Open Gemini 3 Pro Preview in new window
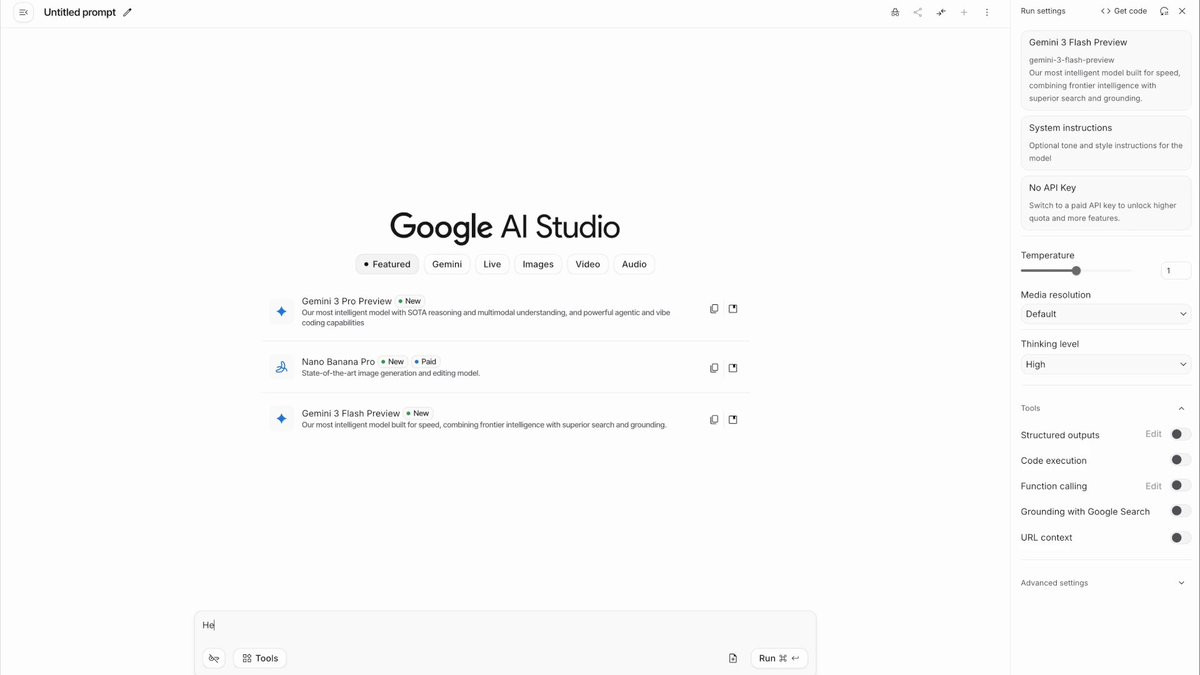The image size is (1200, 675). click(733, 309)
